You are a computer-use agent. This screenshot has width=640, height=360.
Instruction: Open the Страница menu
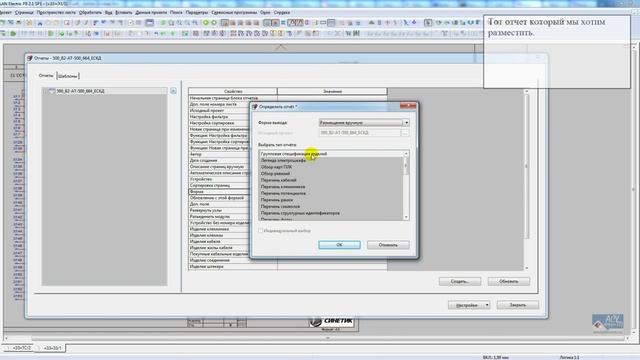tap(24, 12)
